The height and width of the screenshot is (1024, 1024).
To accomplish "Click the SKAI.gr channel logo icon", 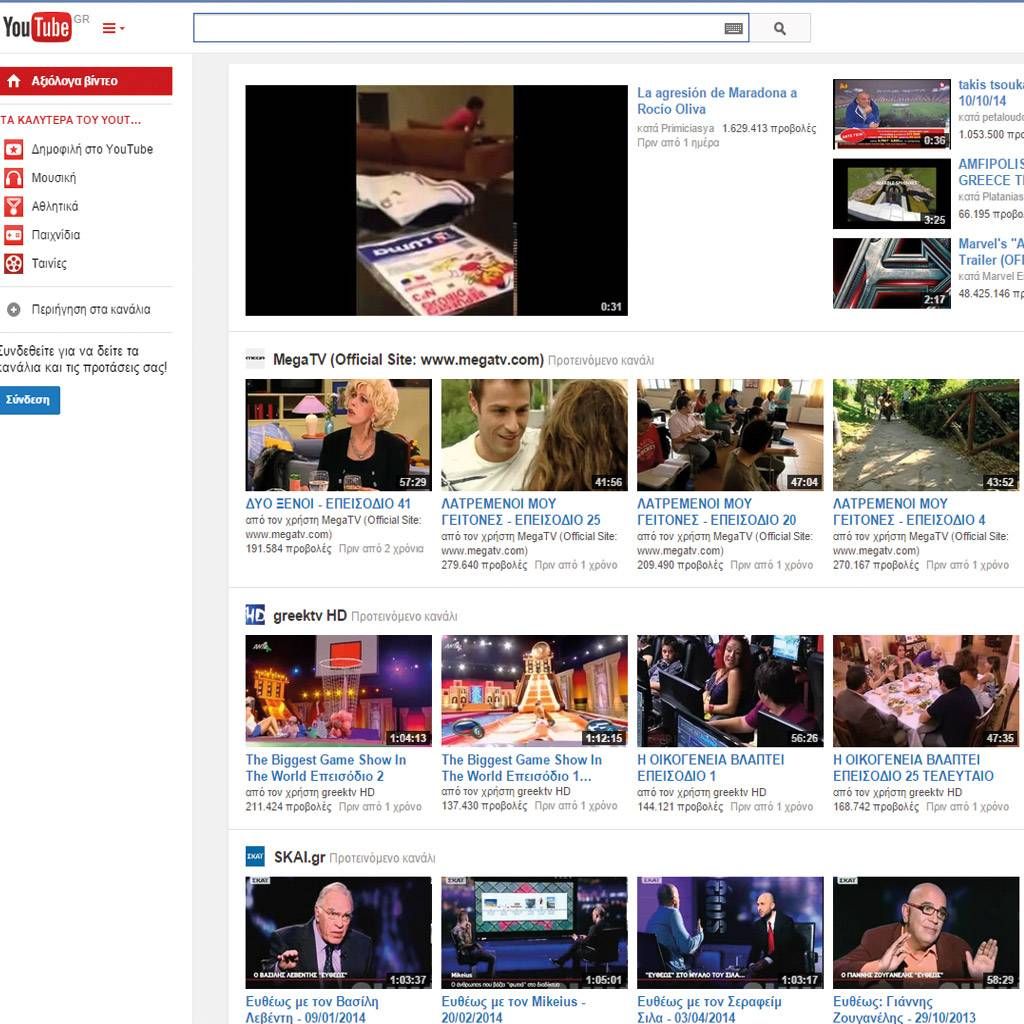I will coord(255,857).
